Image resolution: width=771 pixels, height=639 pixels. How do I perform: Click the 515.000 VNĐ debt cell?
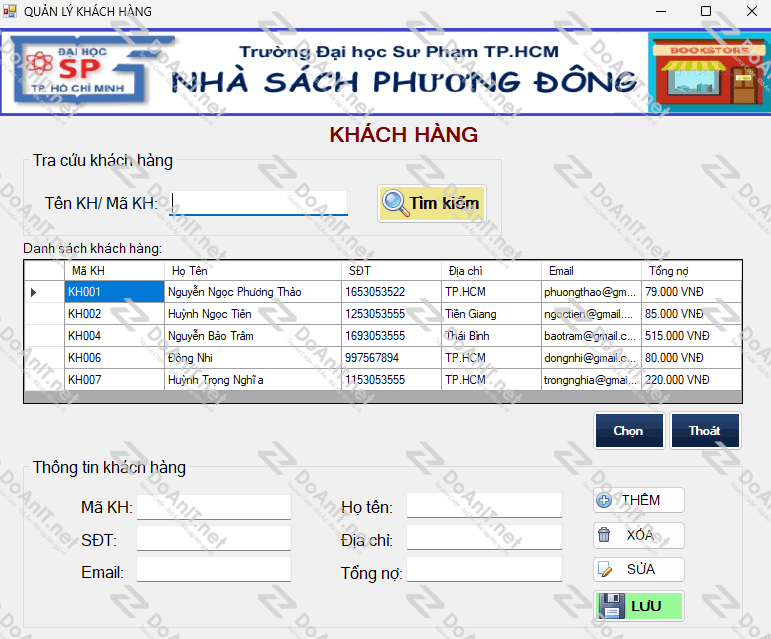[692, 336]
